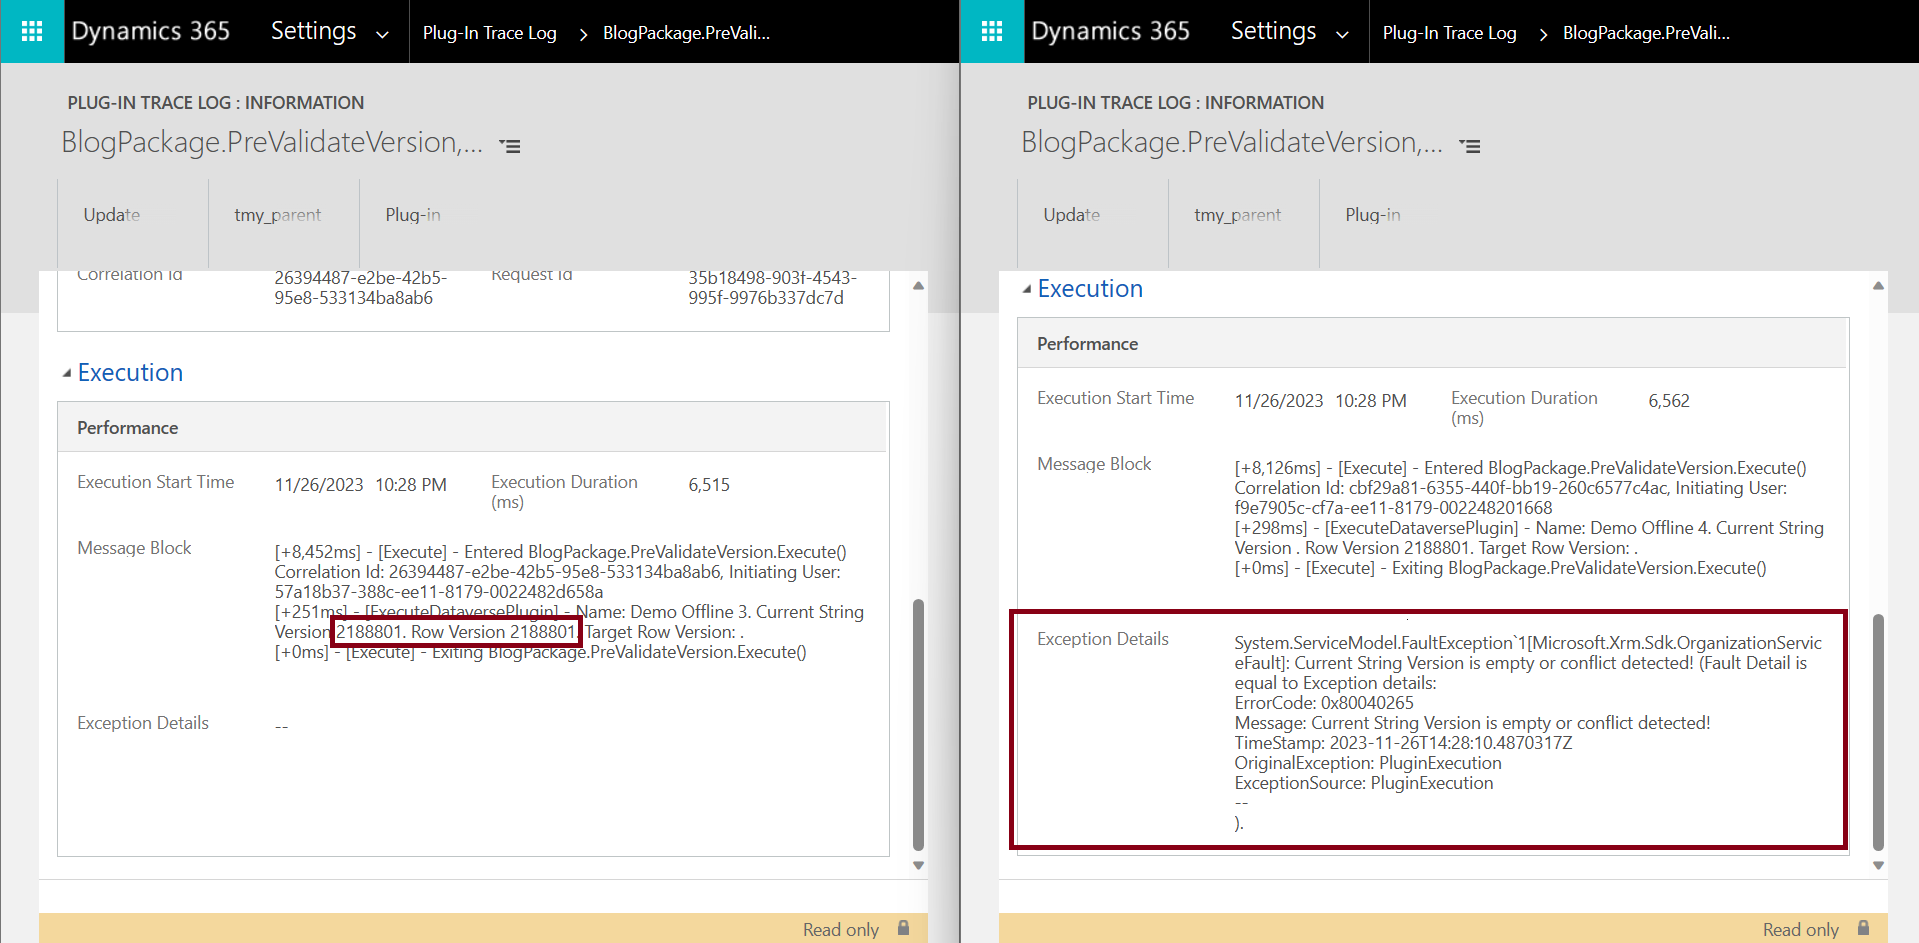1919x943 pixels.
Task: Go to Plug-In Trace Log breadcrumb, right window
Action: point(1450,33)
